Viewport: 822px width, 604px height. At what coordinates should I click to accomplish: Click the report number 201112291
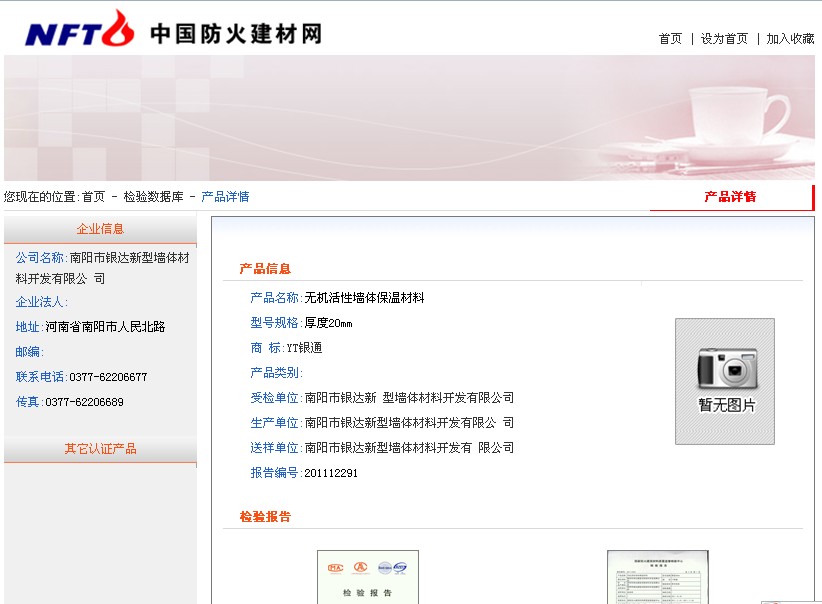click(331, 473)
